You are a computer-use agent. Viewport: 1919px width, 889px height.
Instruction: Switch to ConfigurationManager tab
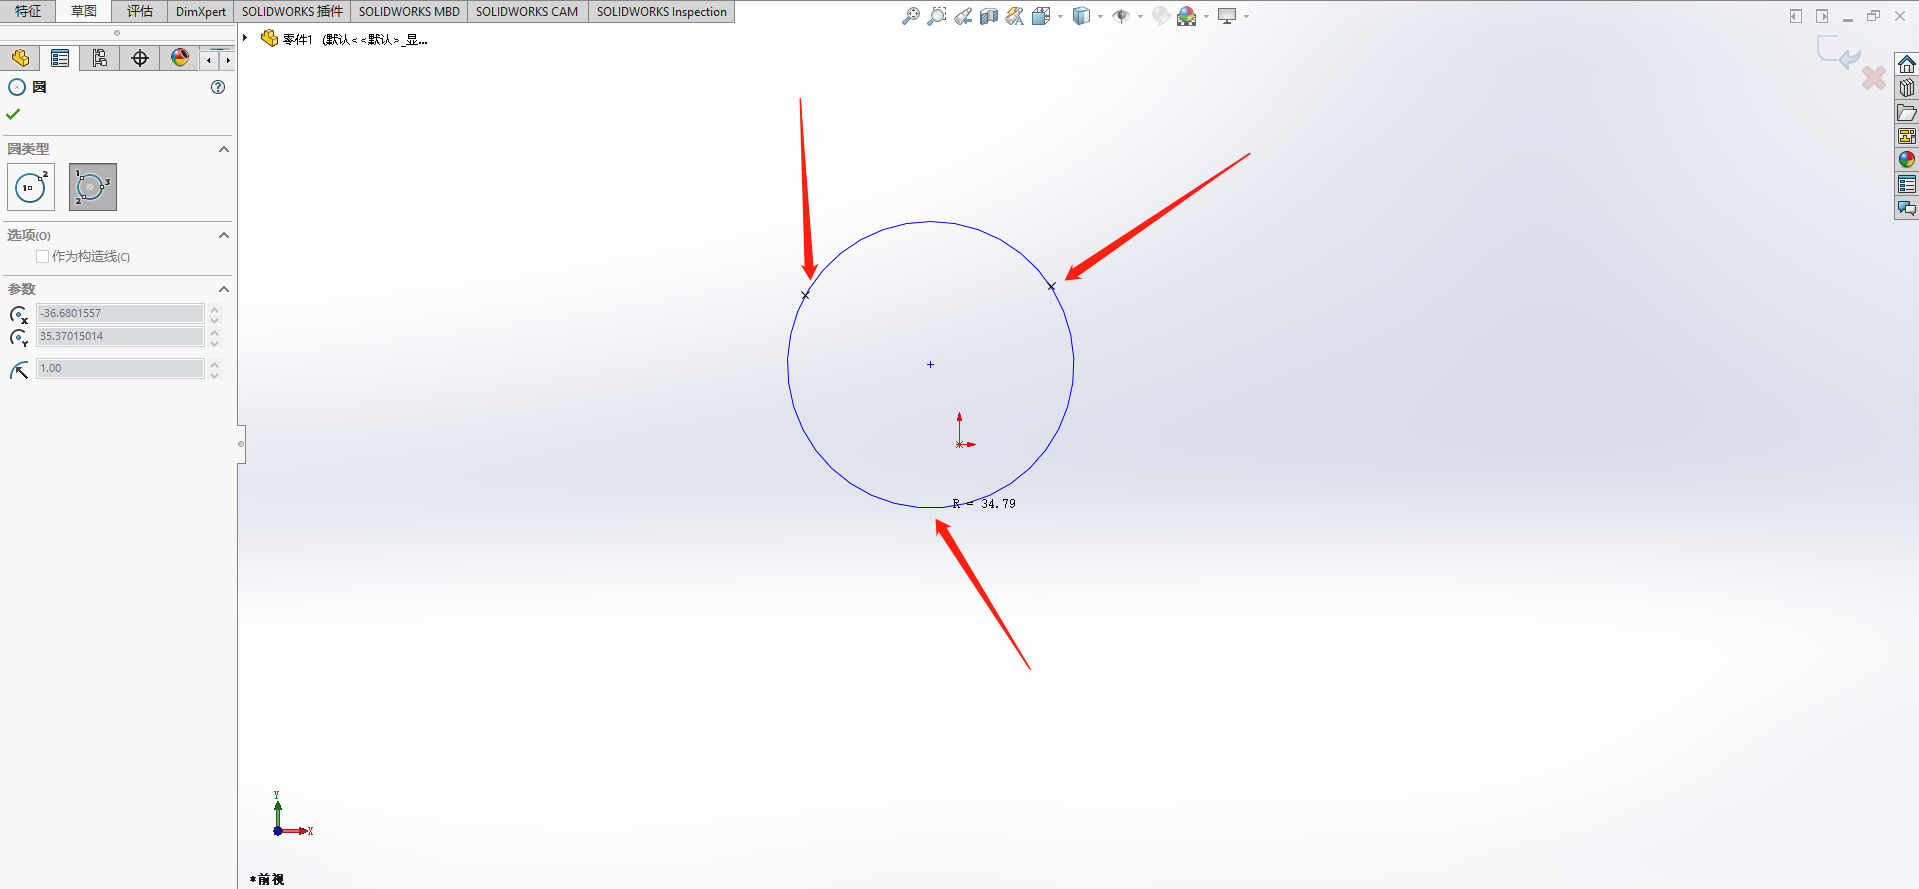click(x=100, y=58)
